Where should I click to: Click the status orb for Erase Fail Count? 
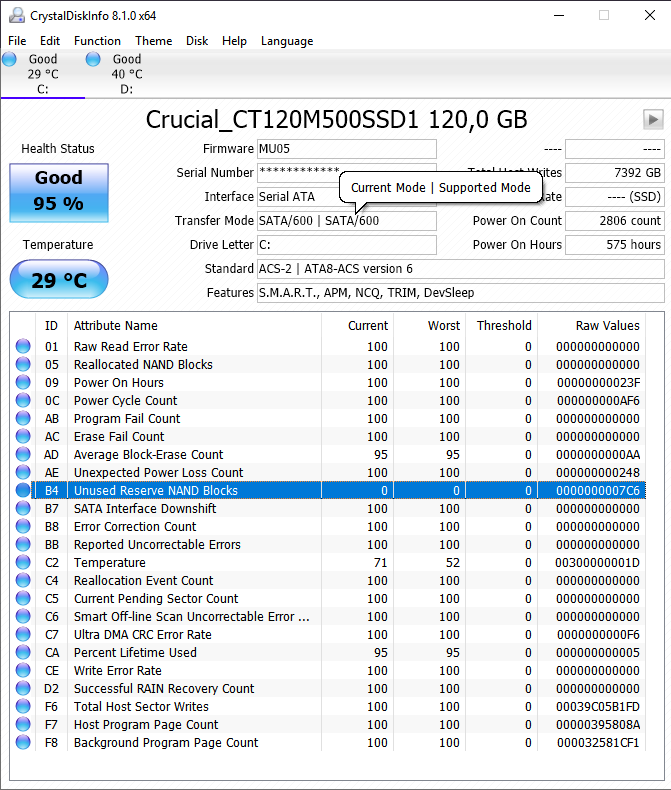point(23,436)
